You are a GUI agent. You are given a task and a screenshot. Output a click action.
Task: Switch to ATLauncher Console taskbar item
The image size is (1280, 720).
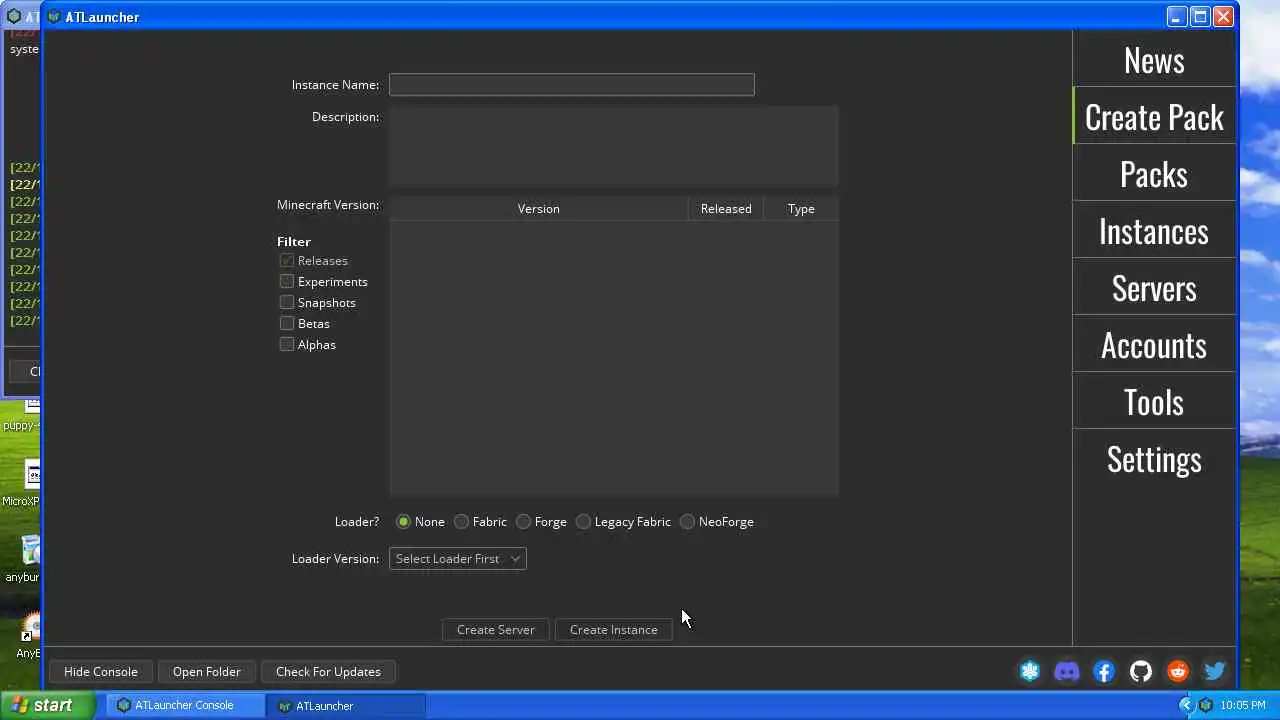[x=183, y=705]
